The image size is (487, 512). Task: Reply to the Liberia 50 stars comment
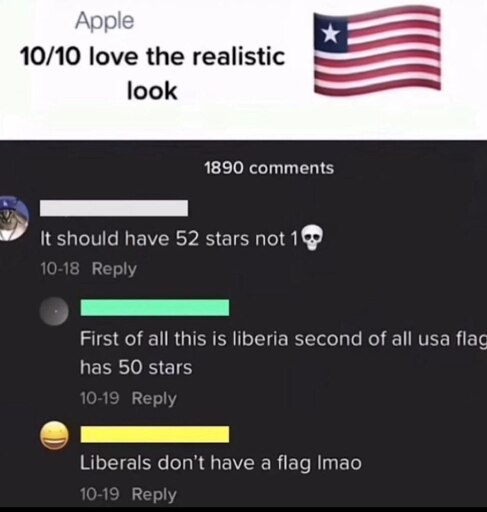pos(154,398)
